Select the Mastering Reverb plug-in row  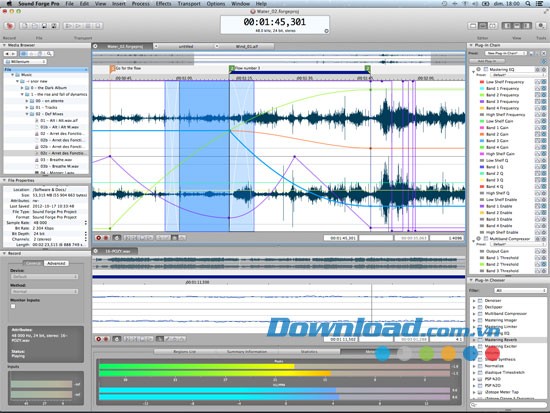click(508, 340)
